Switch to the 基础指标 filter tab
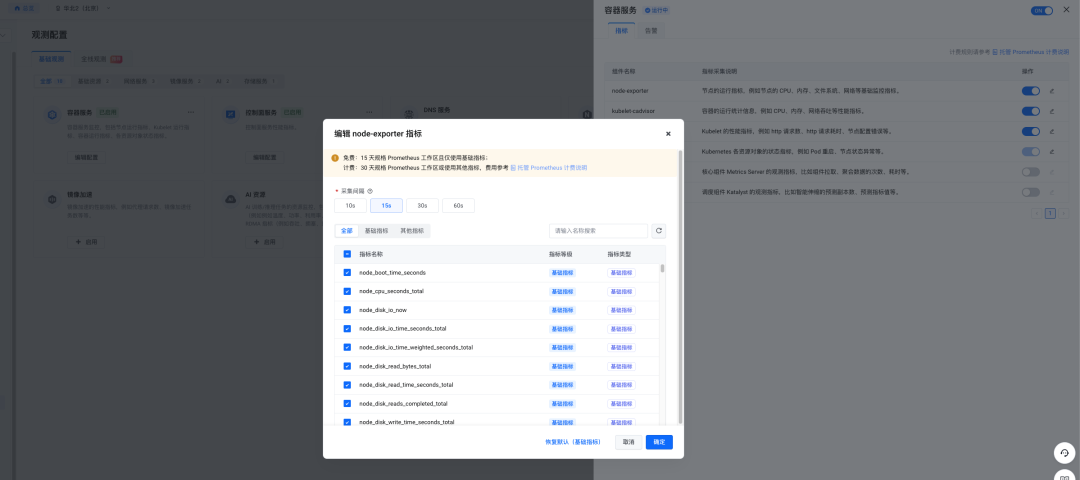The width and height of the screenshot is (1080, 480). click(376, 231)
